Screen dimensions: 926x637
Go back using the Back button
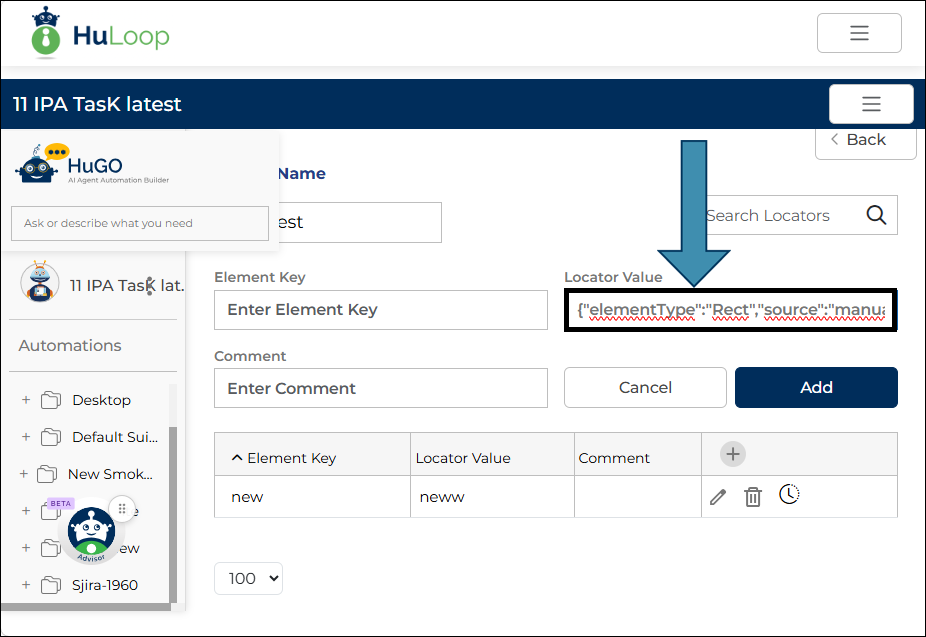[x=865, y=140]
